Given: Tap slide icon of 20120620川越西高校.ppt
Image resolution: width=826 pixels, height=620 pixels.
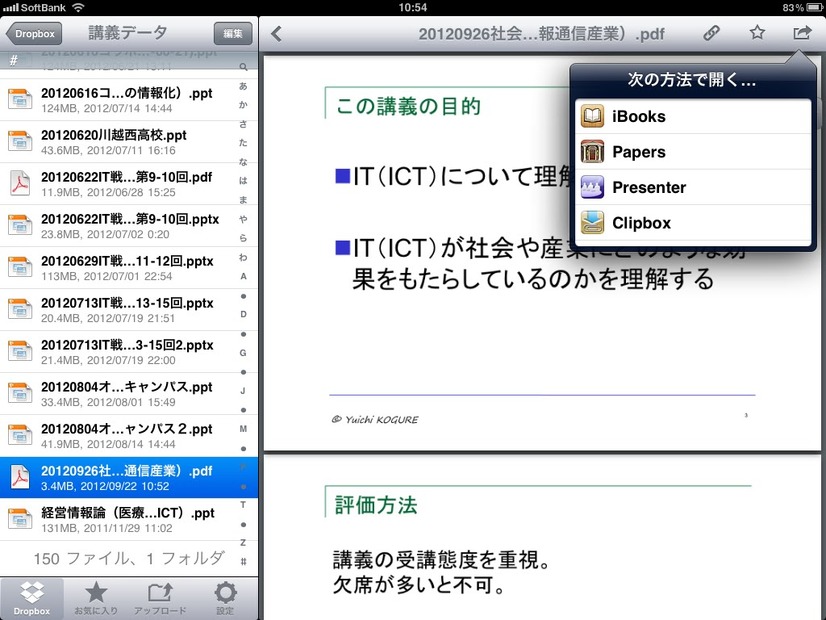Looking at the screenshot, I should coord(20,142).
